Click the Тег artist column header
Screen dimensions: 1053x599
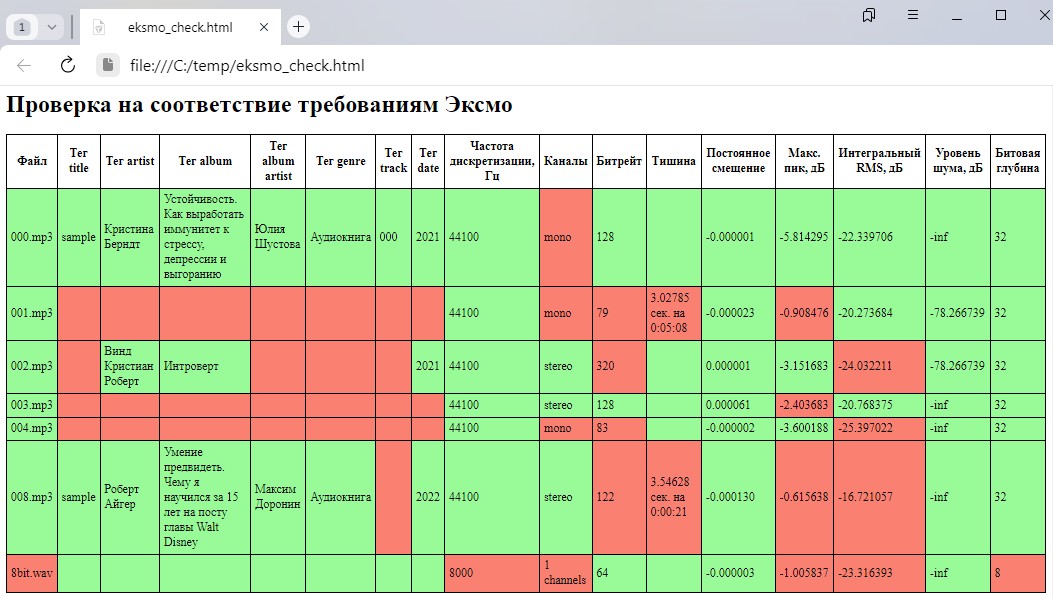[x=129, y=160]
